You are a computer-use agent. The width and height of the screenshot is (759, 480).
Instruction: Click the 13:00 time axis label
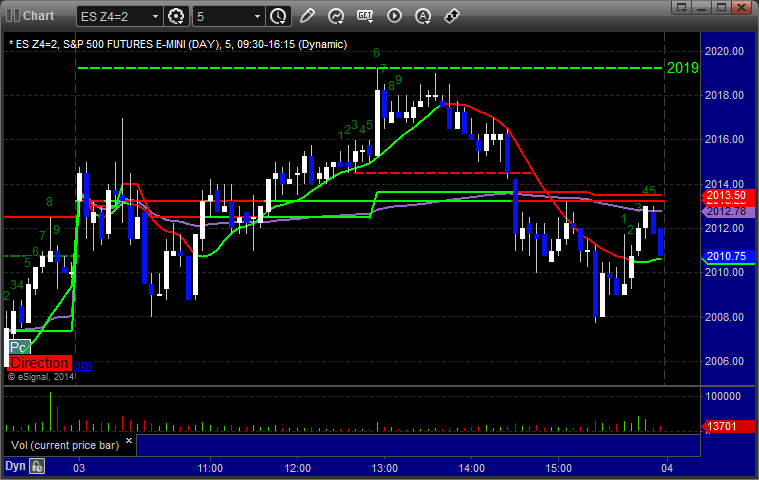click(x=384, y=468)
